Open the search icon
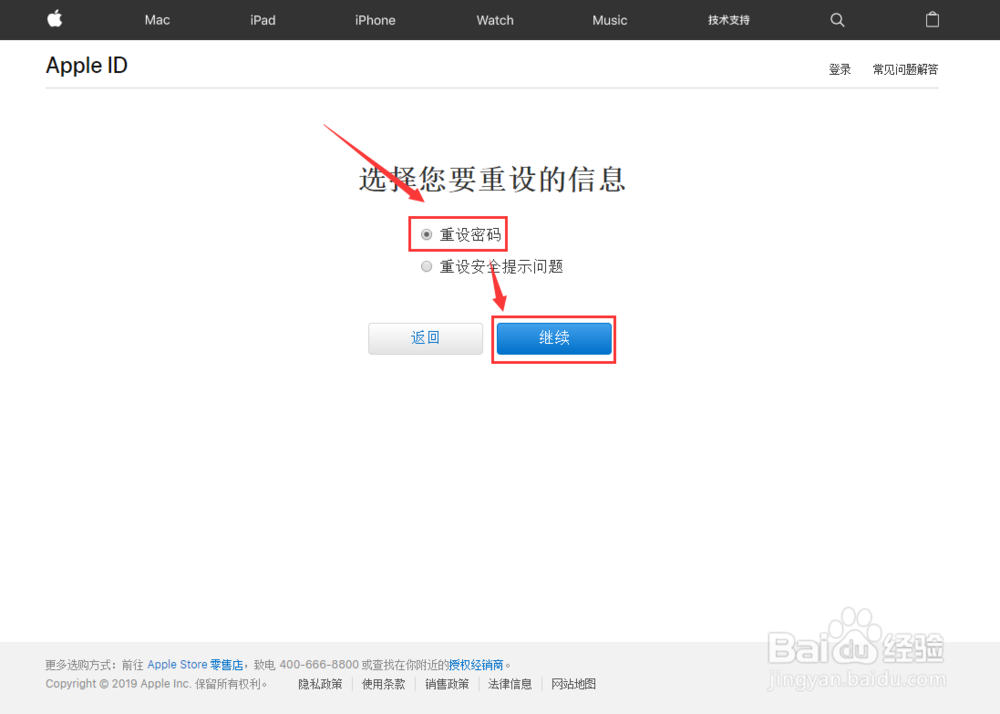1000x714 pixels. pos(837,20)
